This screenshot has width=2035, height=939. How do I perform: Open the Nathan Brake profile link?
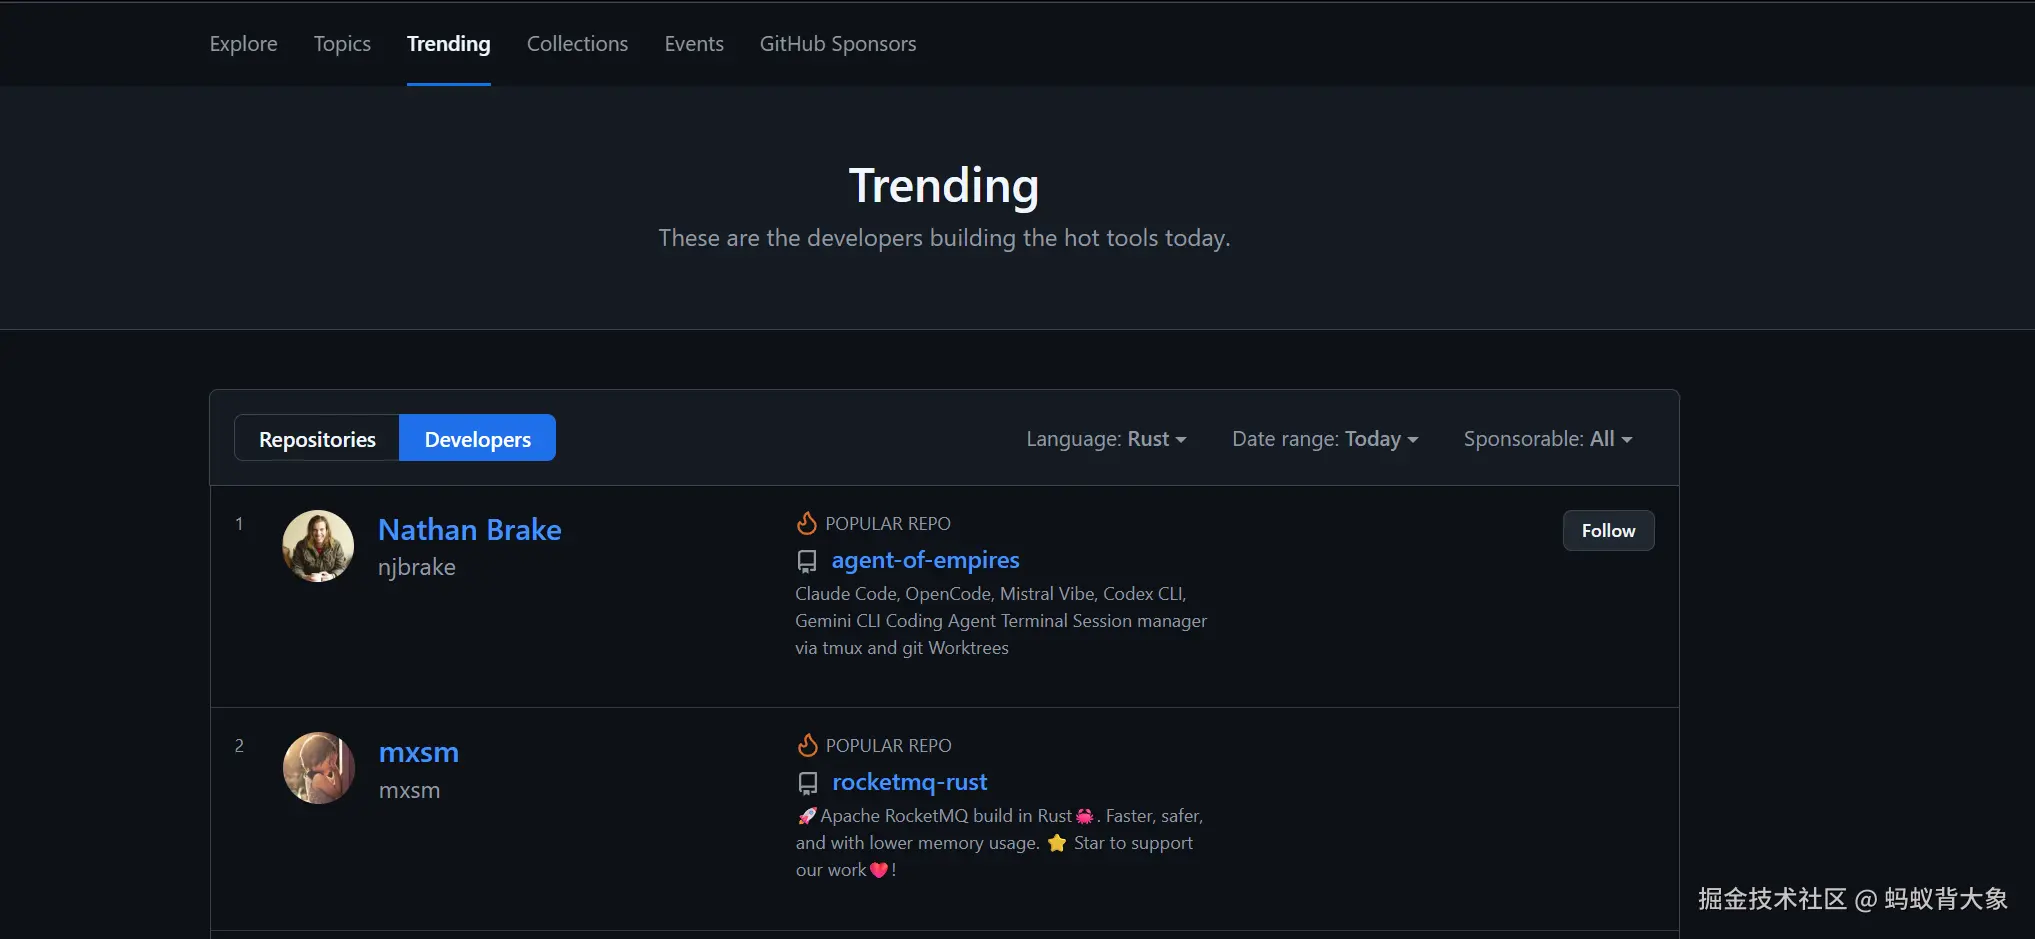[469, 530]
